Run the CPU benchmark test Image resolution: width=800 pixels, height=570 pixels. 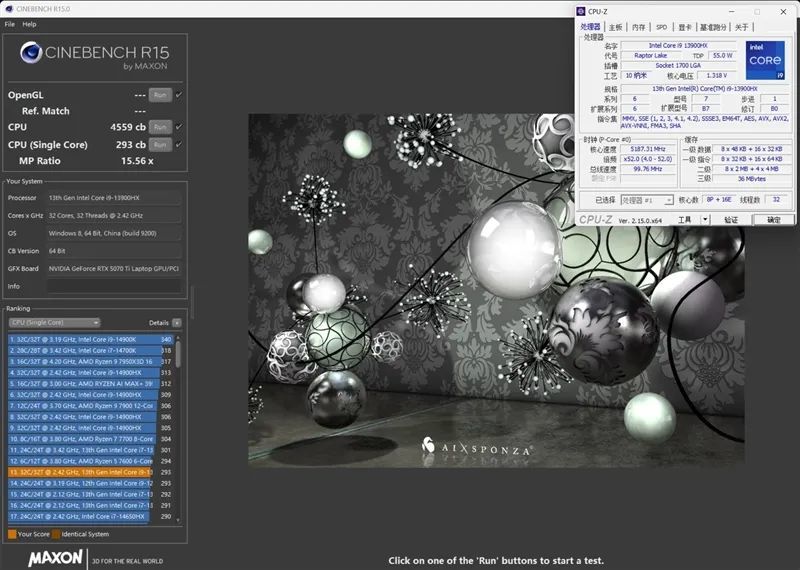click(x=161, y=127)
